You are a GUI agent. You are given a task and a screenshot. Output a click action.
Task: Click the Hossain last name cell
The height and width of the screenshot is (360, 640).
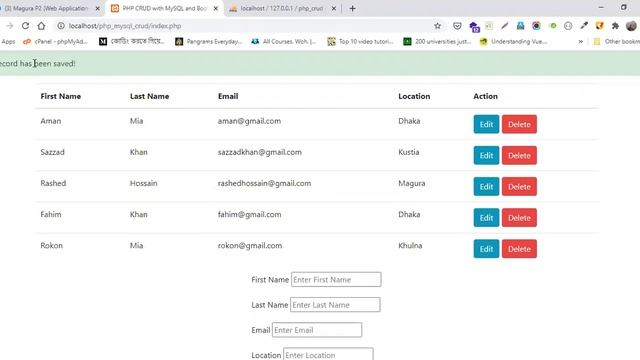[x=144, y=183]
